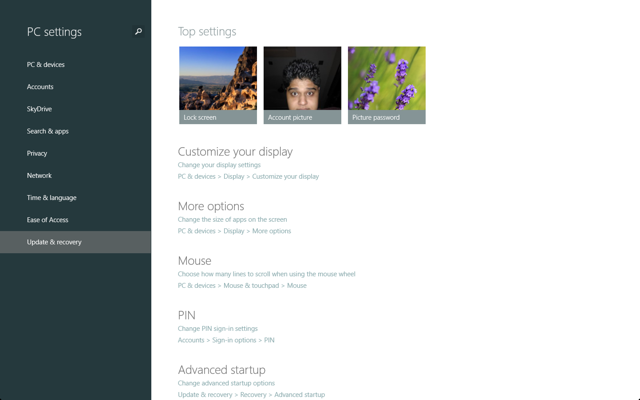This screenshot has width=640, height=400.
Task: Select Ease of Access
Action: click(x=47, y=220)
